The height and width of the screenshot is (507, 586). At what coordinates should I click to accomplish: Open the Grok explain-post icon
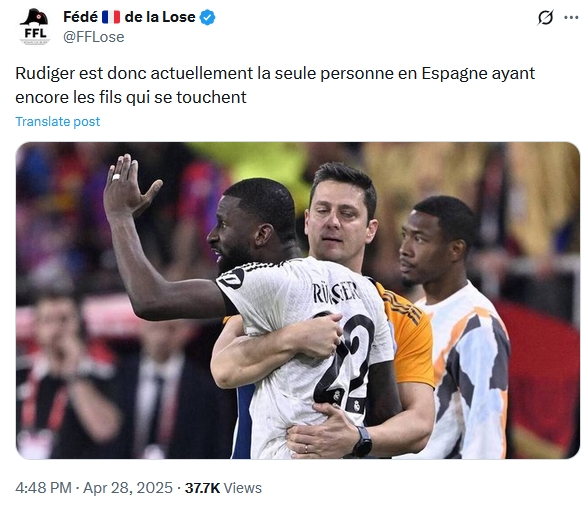[x=546, y=17]
